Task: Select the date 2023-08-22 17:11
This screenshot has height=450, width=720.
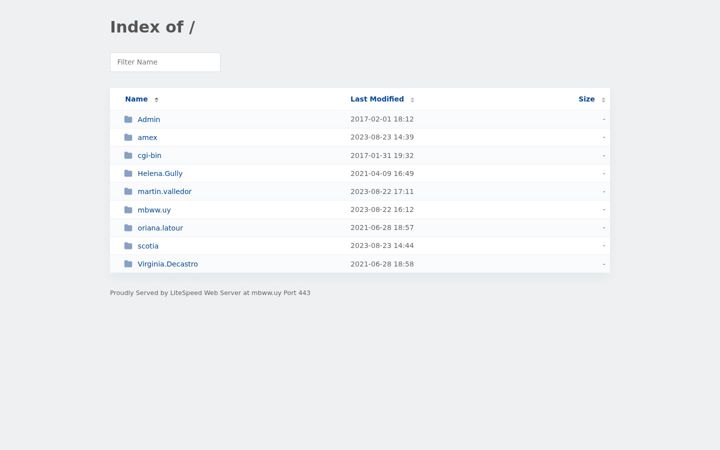Action: [x=382, y=191]
